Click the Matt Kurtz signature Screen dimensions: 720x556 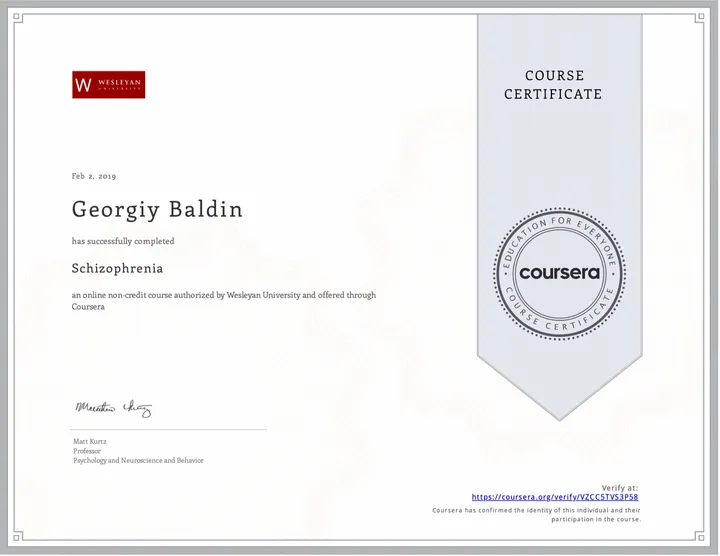(x=113, y=408)
